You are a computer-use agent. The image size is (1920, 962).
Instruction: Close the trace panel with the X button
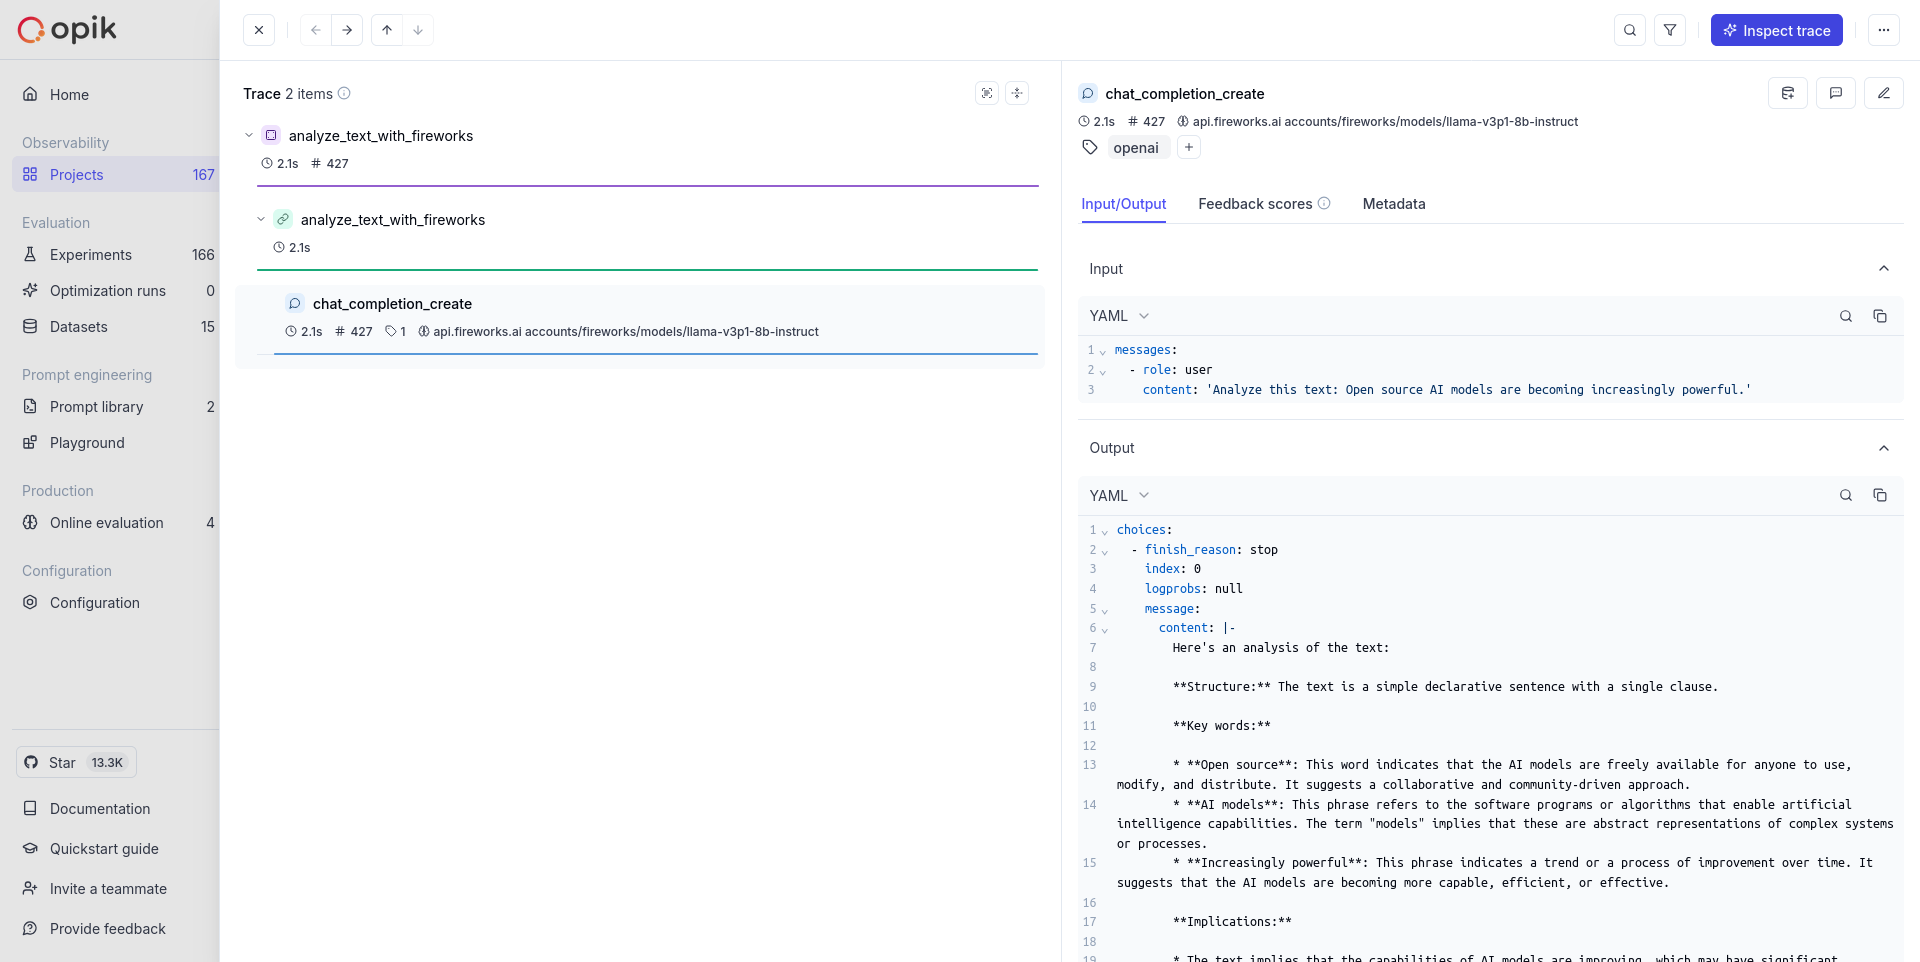(259, 30)
